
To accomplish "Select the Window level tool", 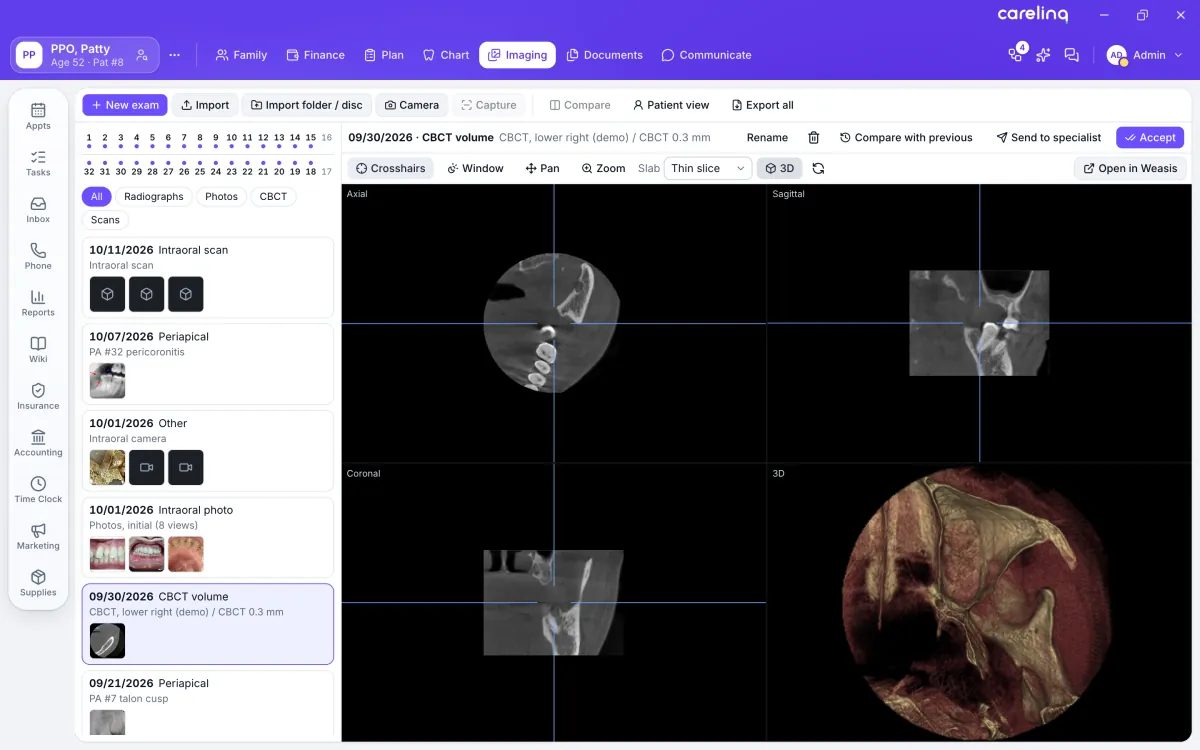I will (475, 168).
